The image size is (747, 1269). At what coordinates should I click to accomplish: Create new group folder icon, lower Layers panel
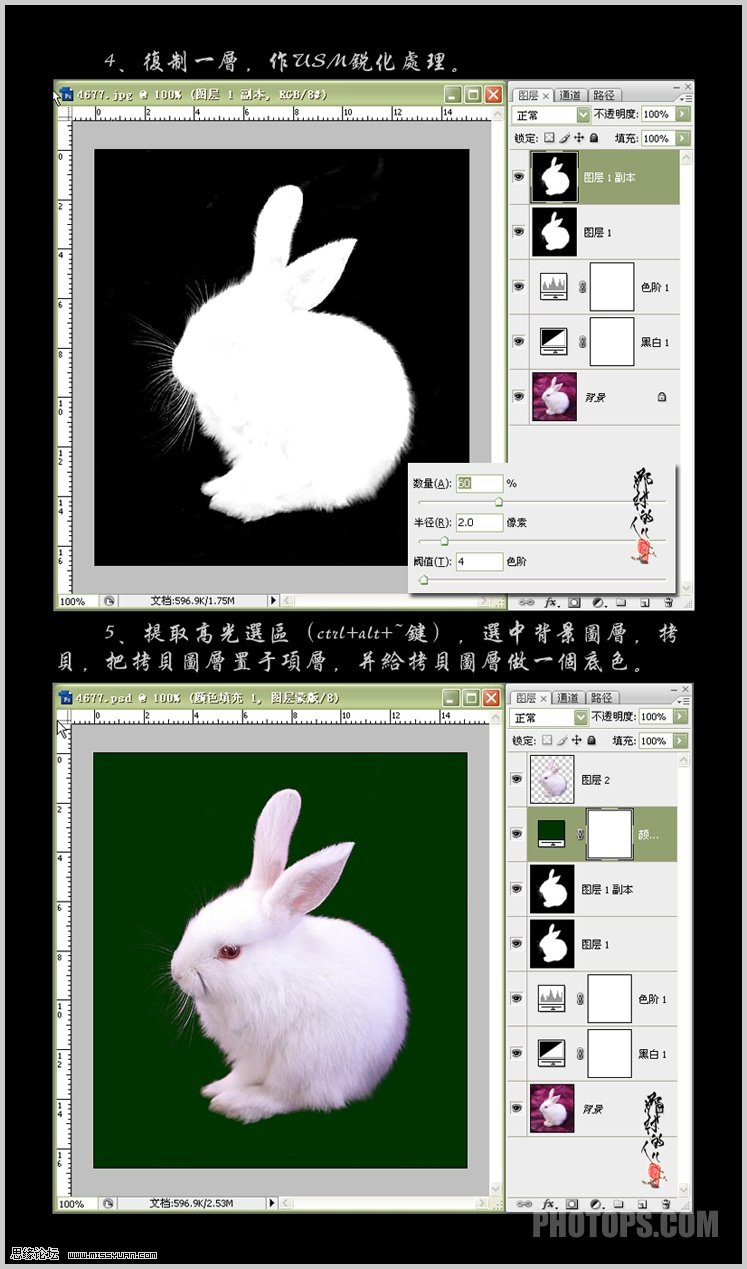[x=620, y=1204]
